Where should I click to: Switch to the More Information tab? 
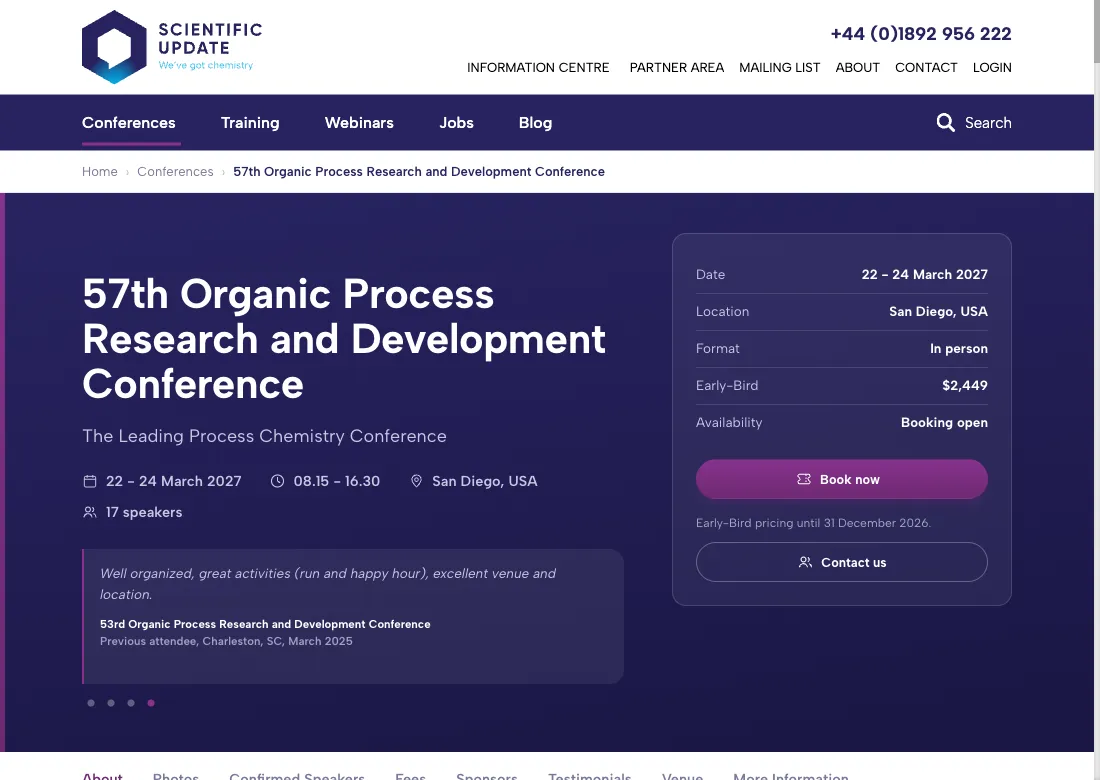791,776
